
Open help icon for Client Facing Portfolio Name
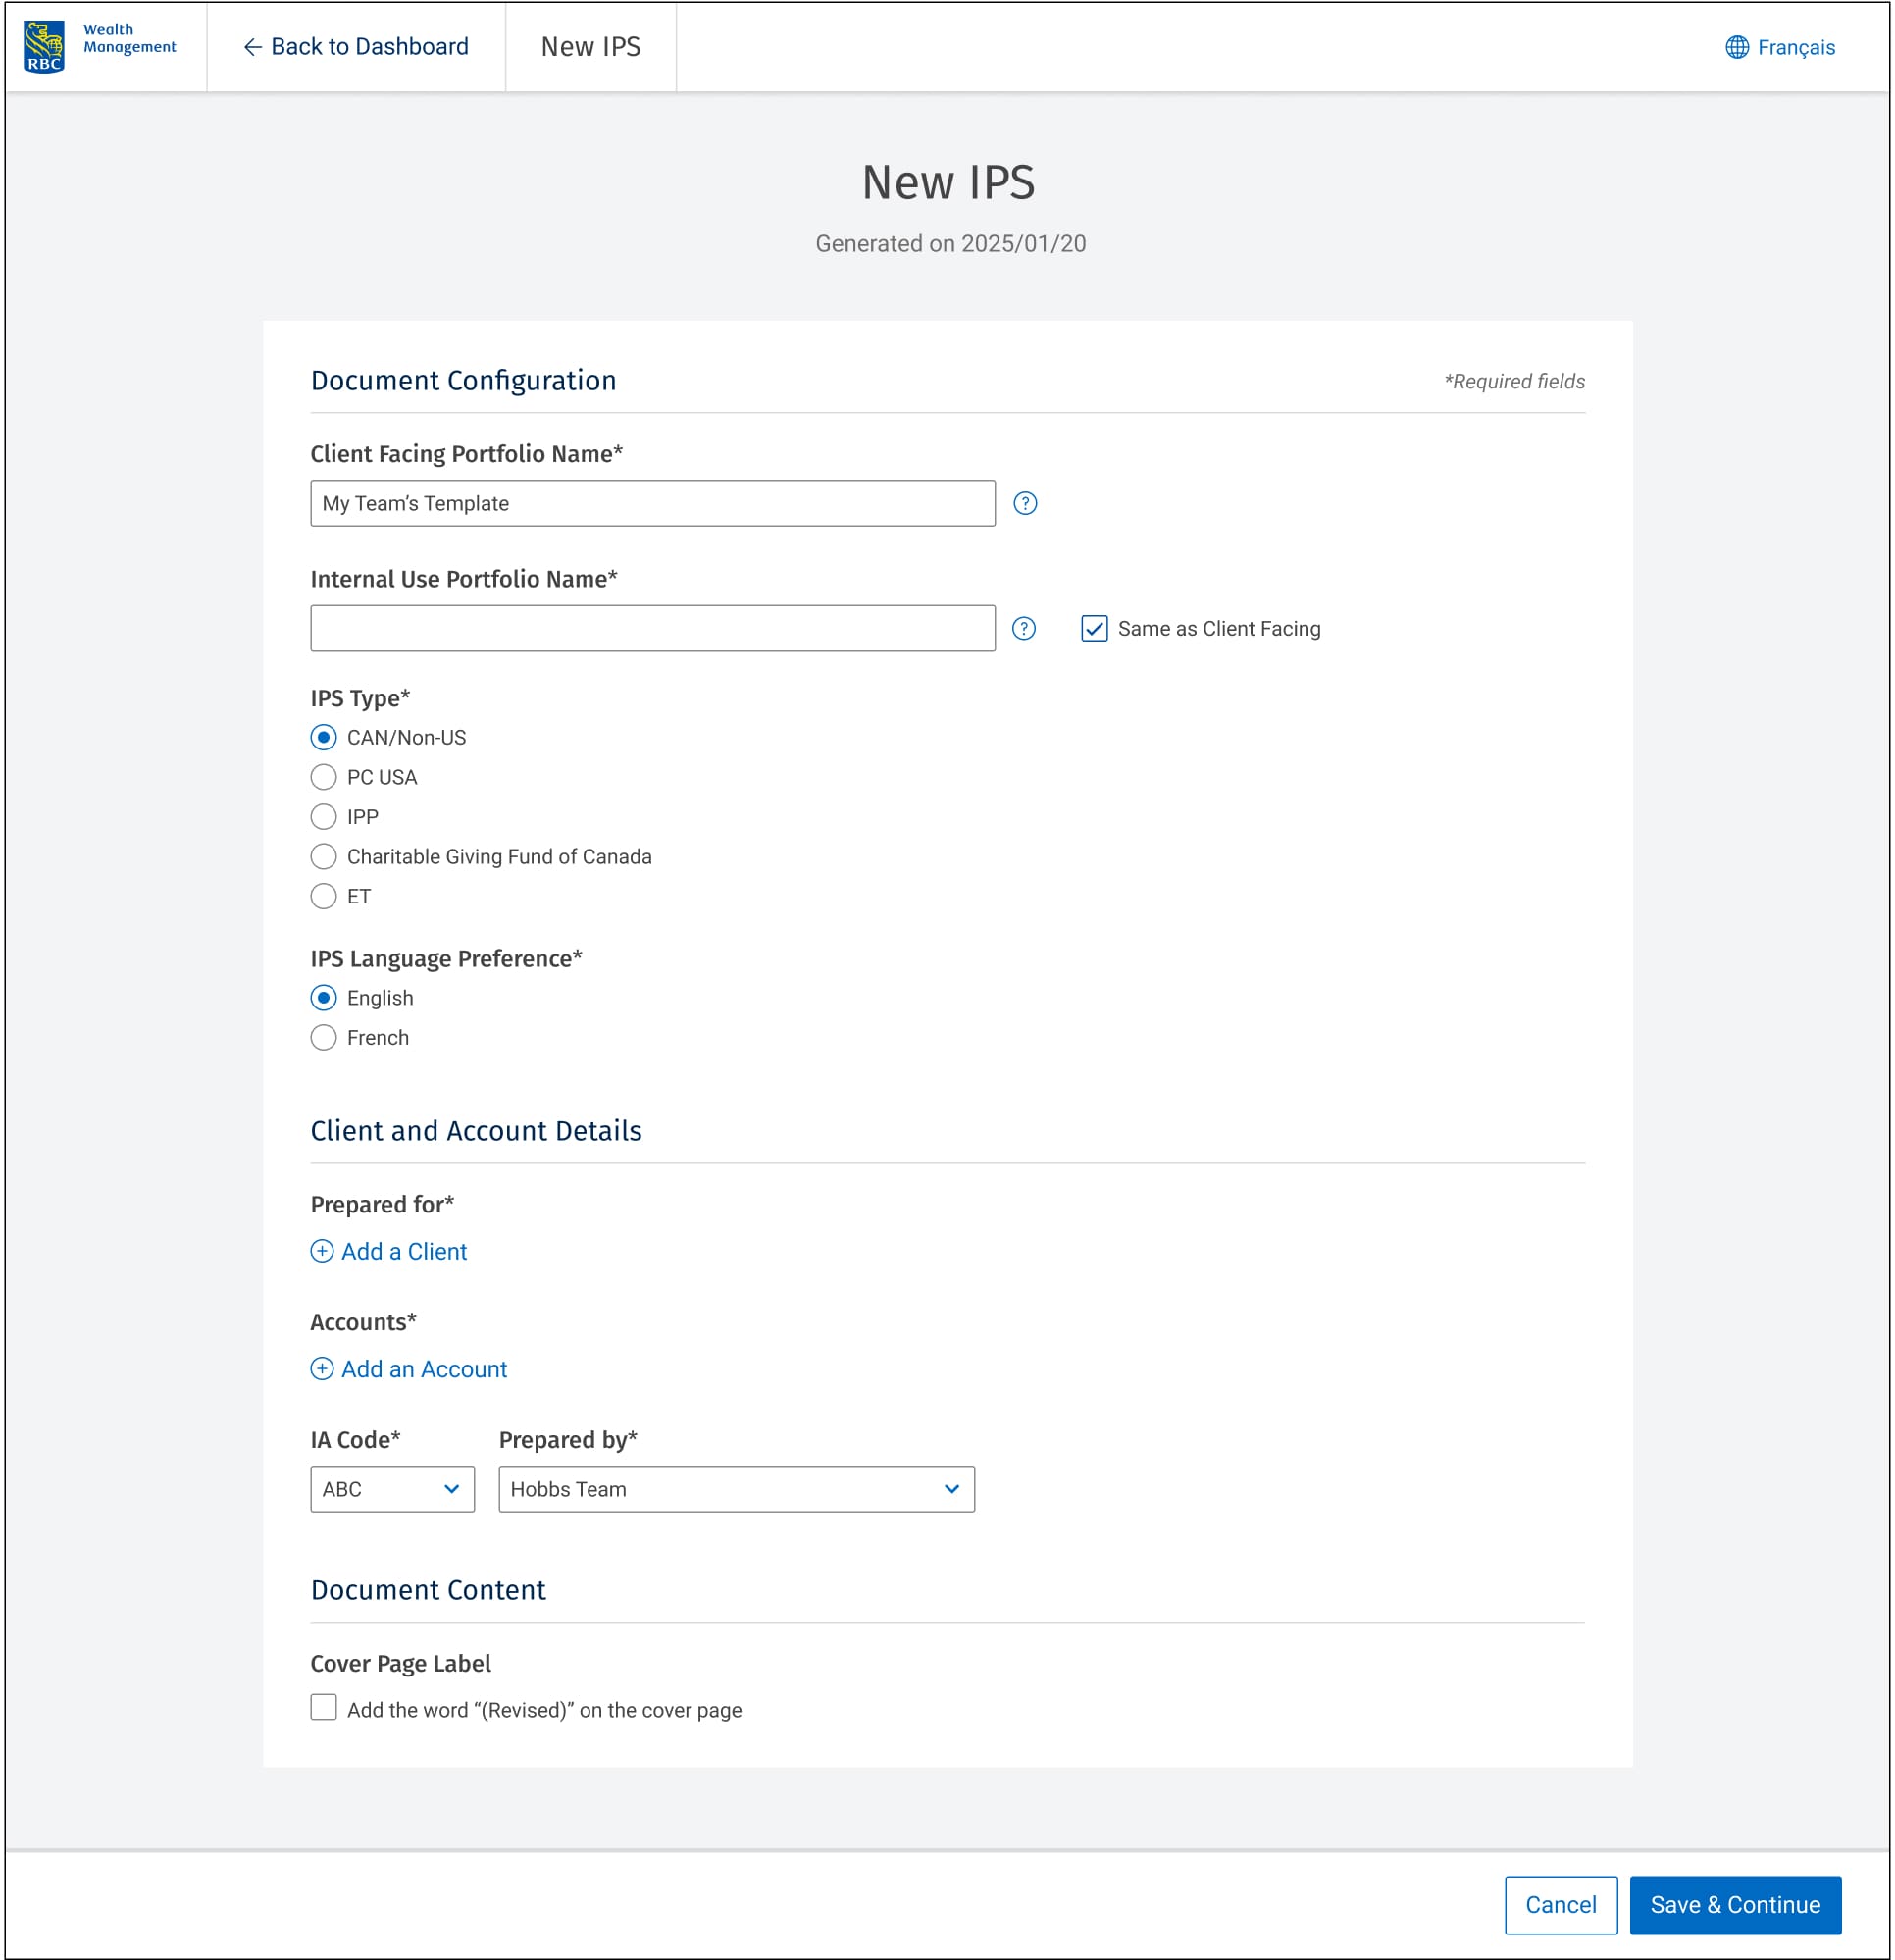click(x=1024, y=503)
